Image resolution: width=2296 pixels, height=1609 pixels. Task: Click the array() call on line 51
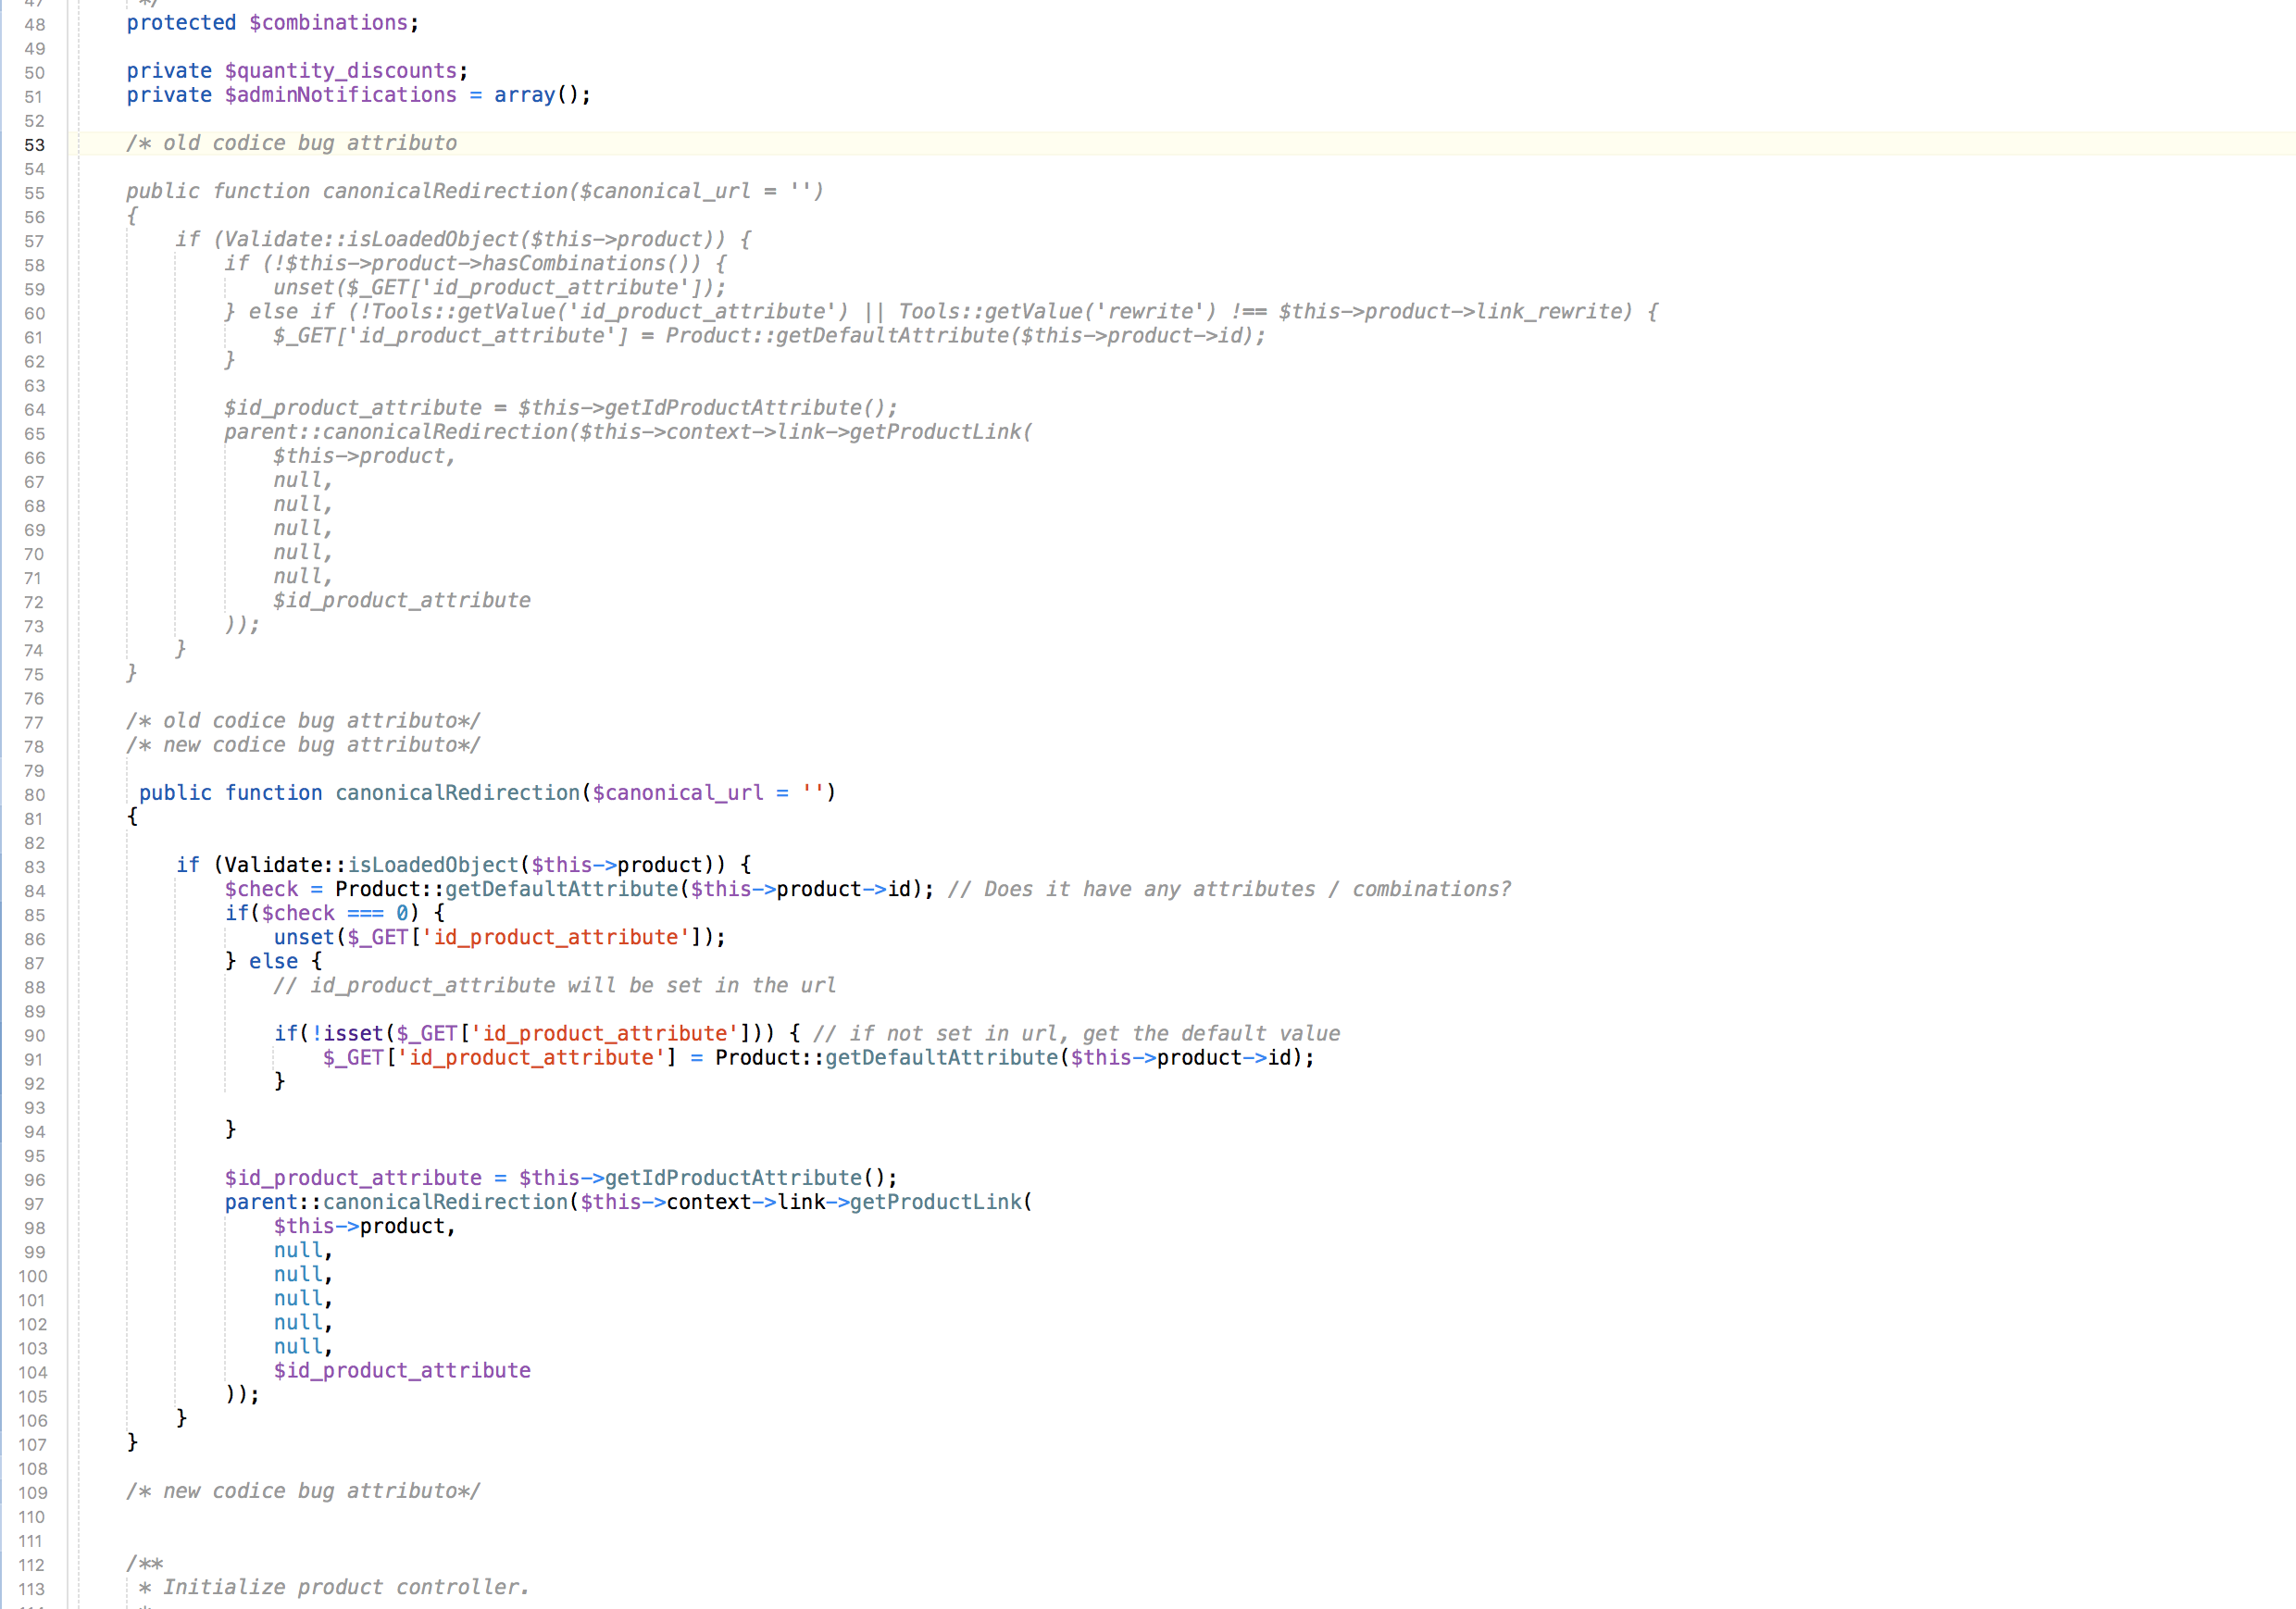[535, 95]
